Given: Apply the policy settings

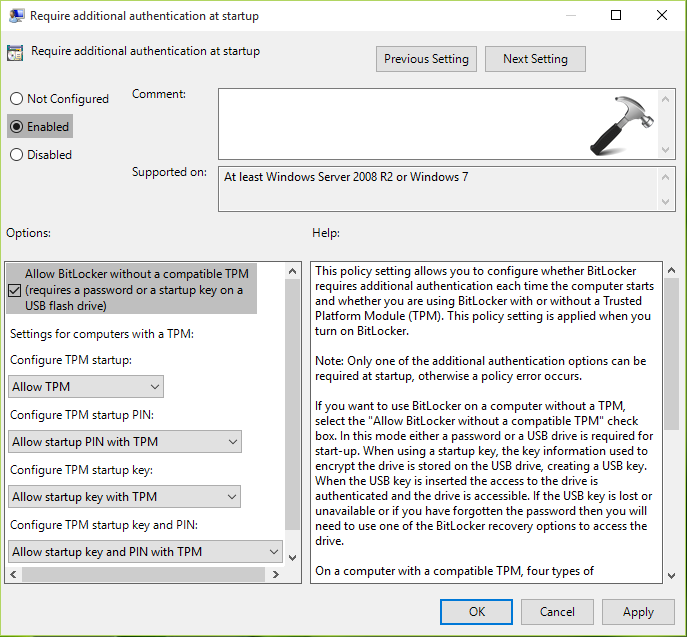Looking at the screenshot, I should click(x=638, y=612).
